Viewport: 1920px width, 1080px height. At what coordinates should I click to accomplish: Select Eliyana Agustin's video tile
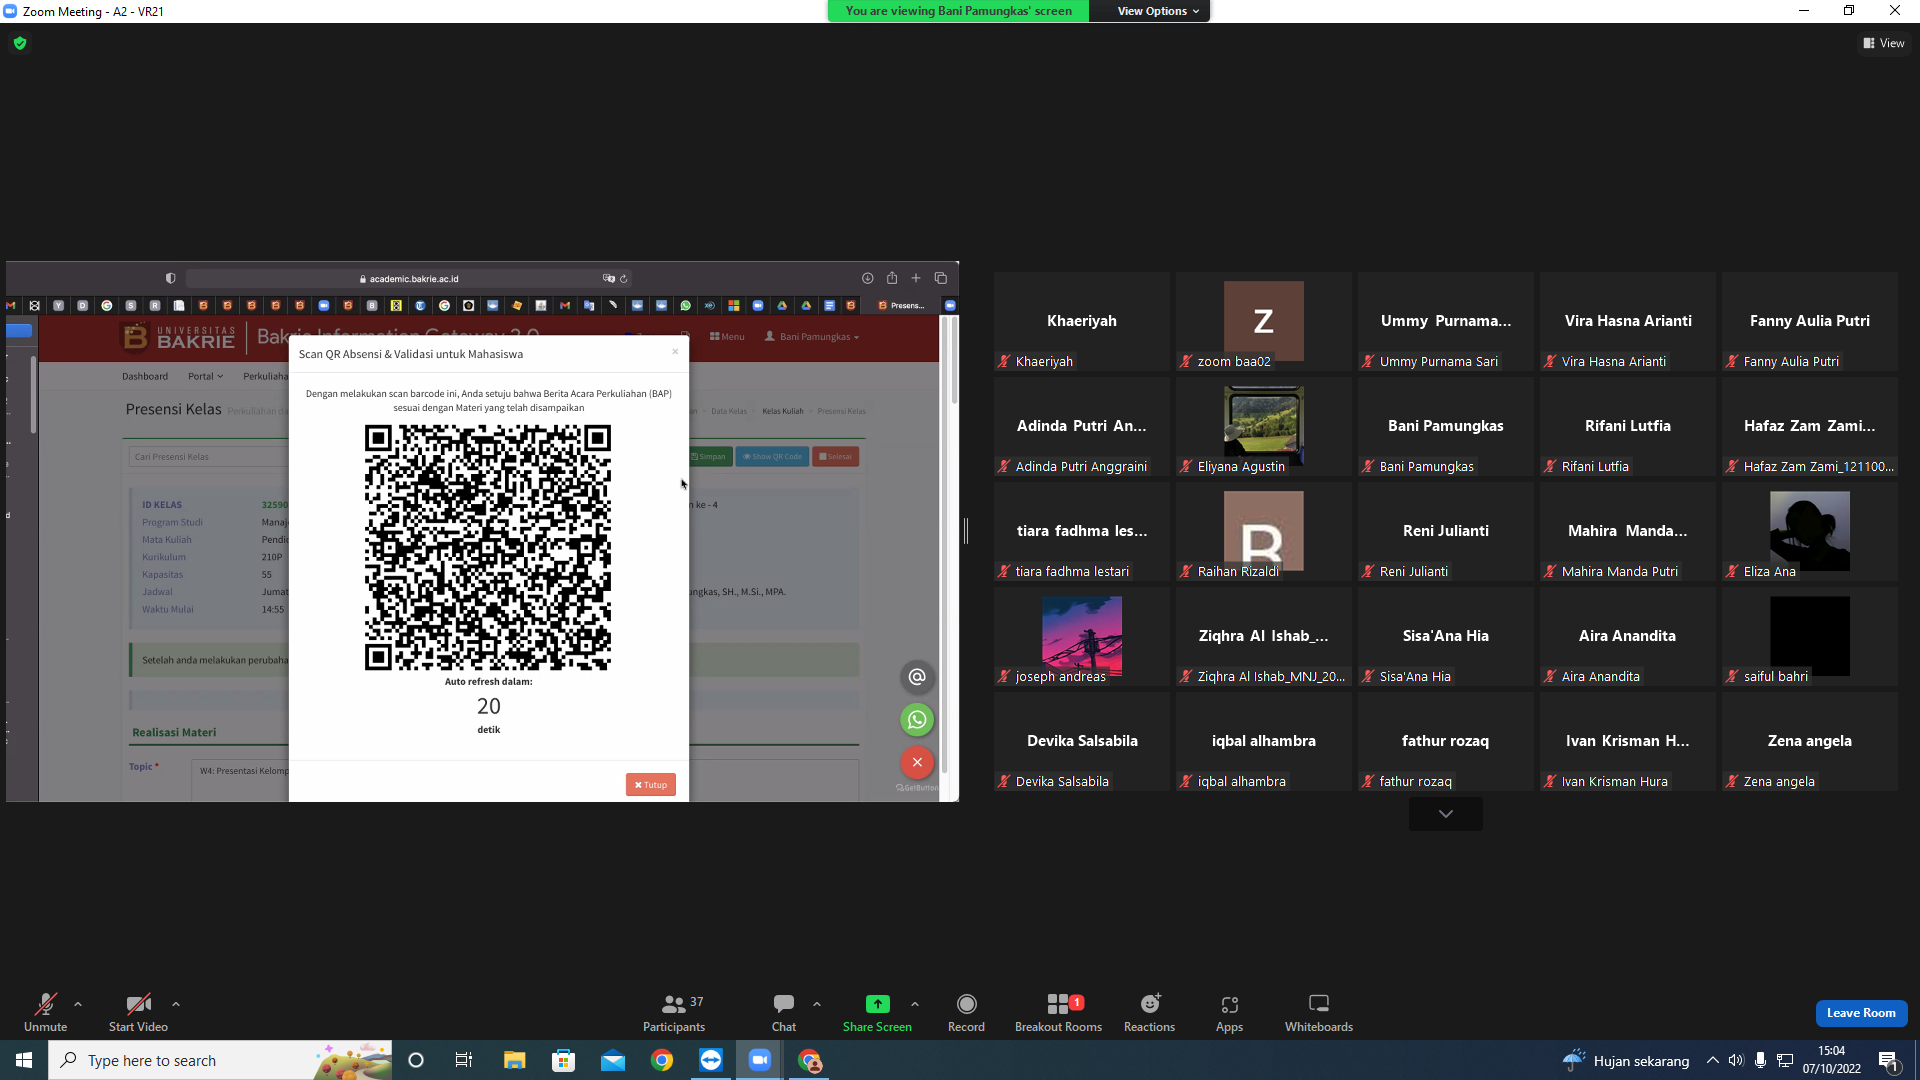pos(1264,427)
